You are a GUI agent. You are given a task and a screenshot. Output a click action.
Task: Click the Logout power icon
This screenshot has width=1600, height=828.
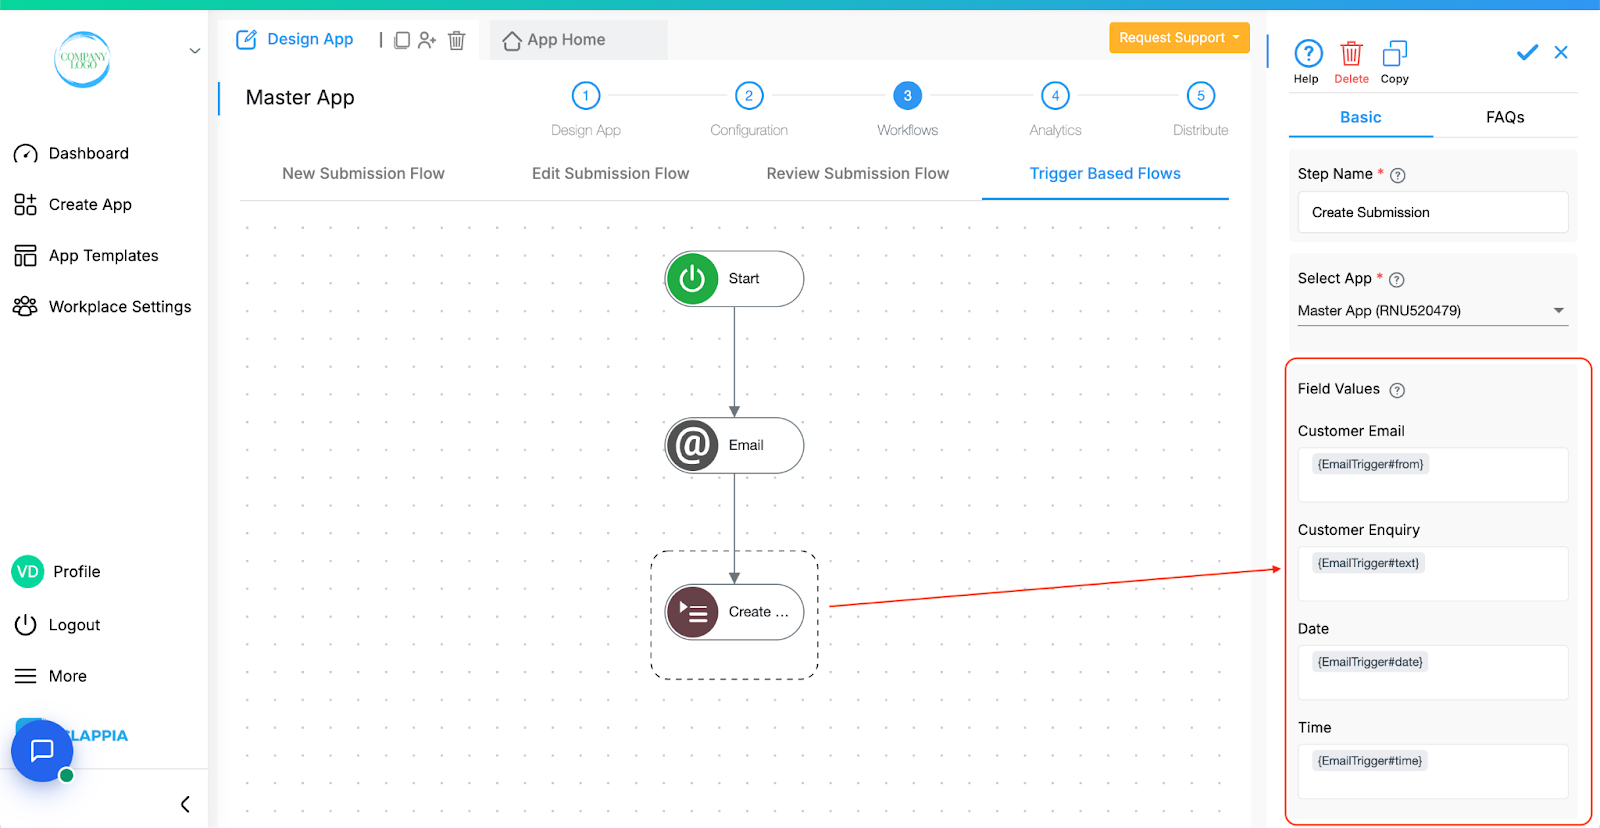25,624
